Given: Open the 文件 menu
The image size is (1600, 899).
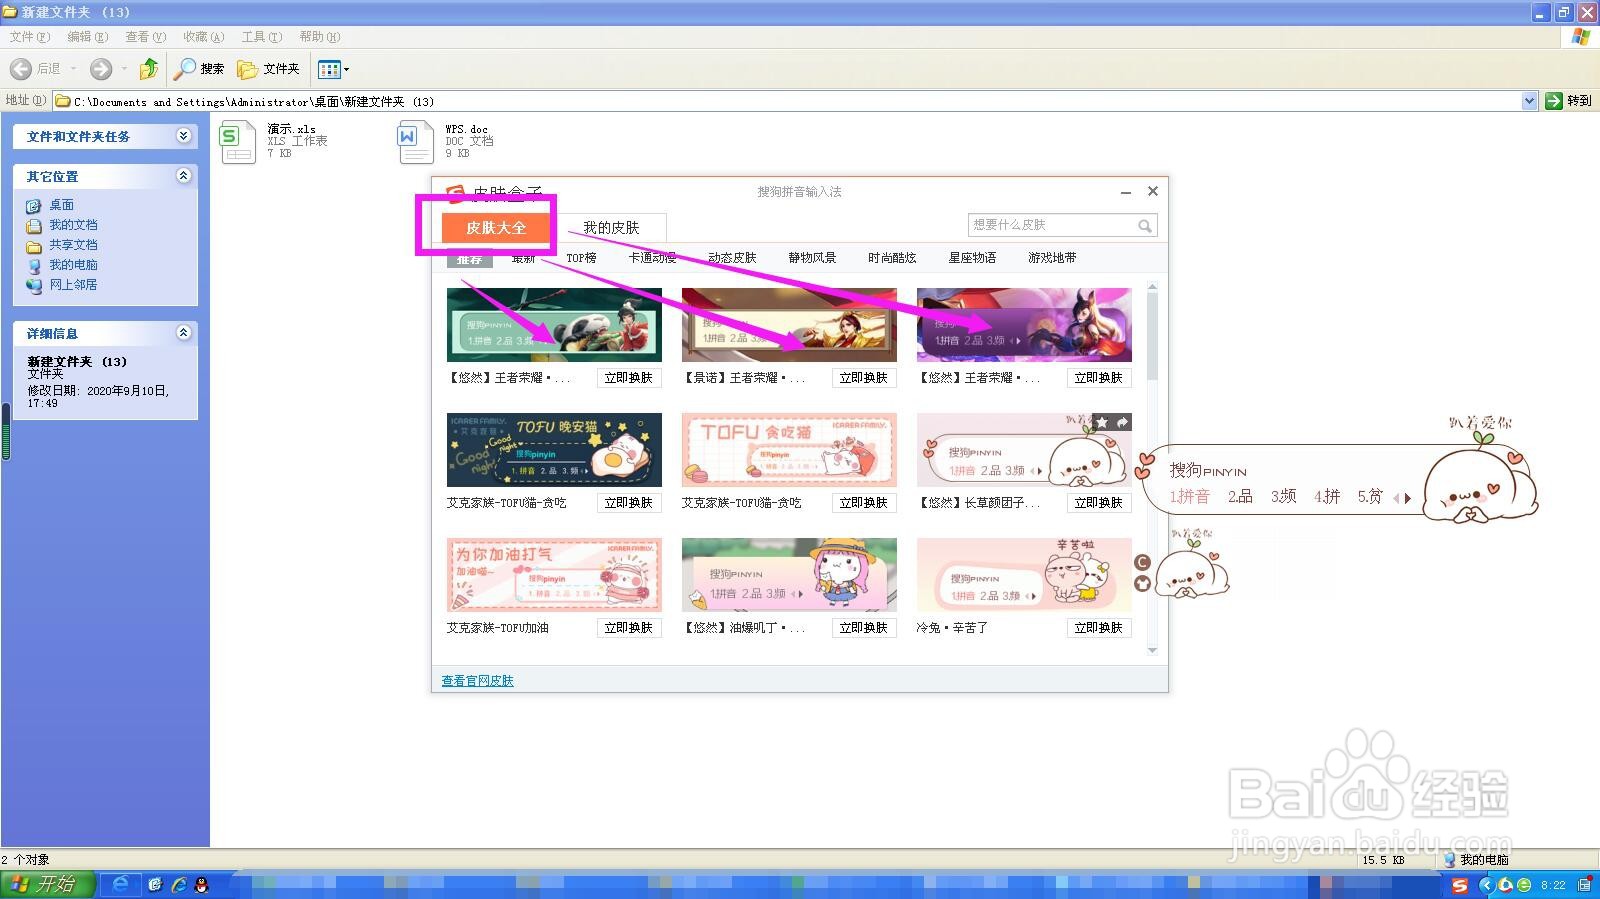Looking at the screenshot, I should tap(29, 37).
